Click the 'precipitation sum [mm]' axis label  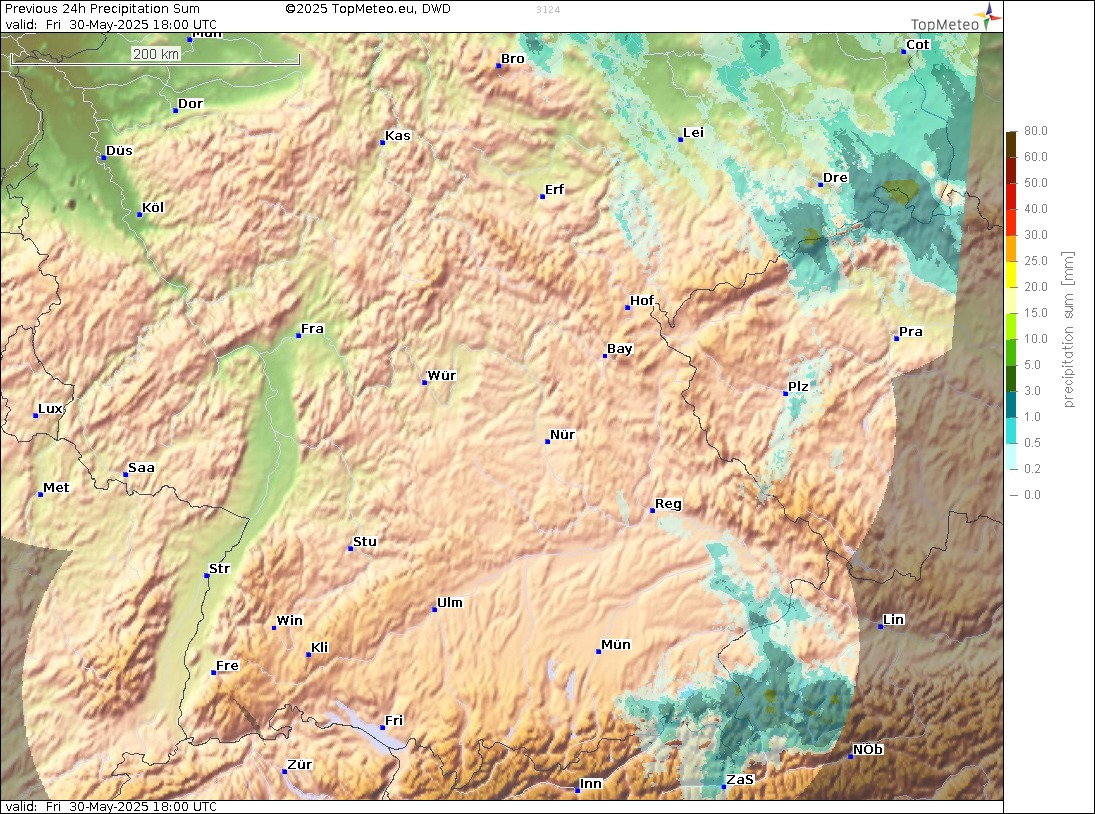point(1068,330)
